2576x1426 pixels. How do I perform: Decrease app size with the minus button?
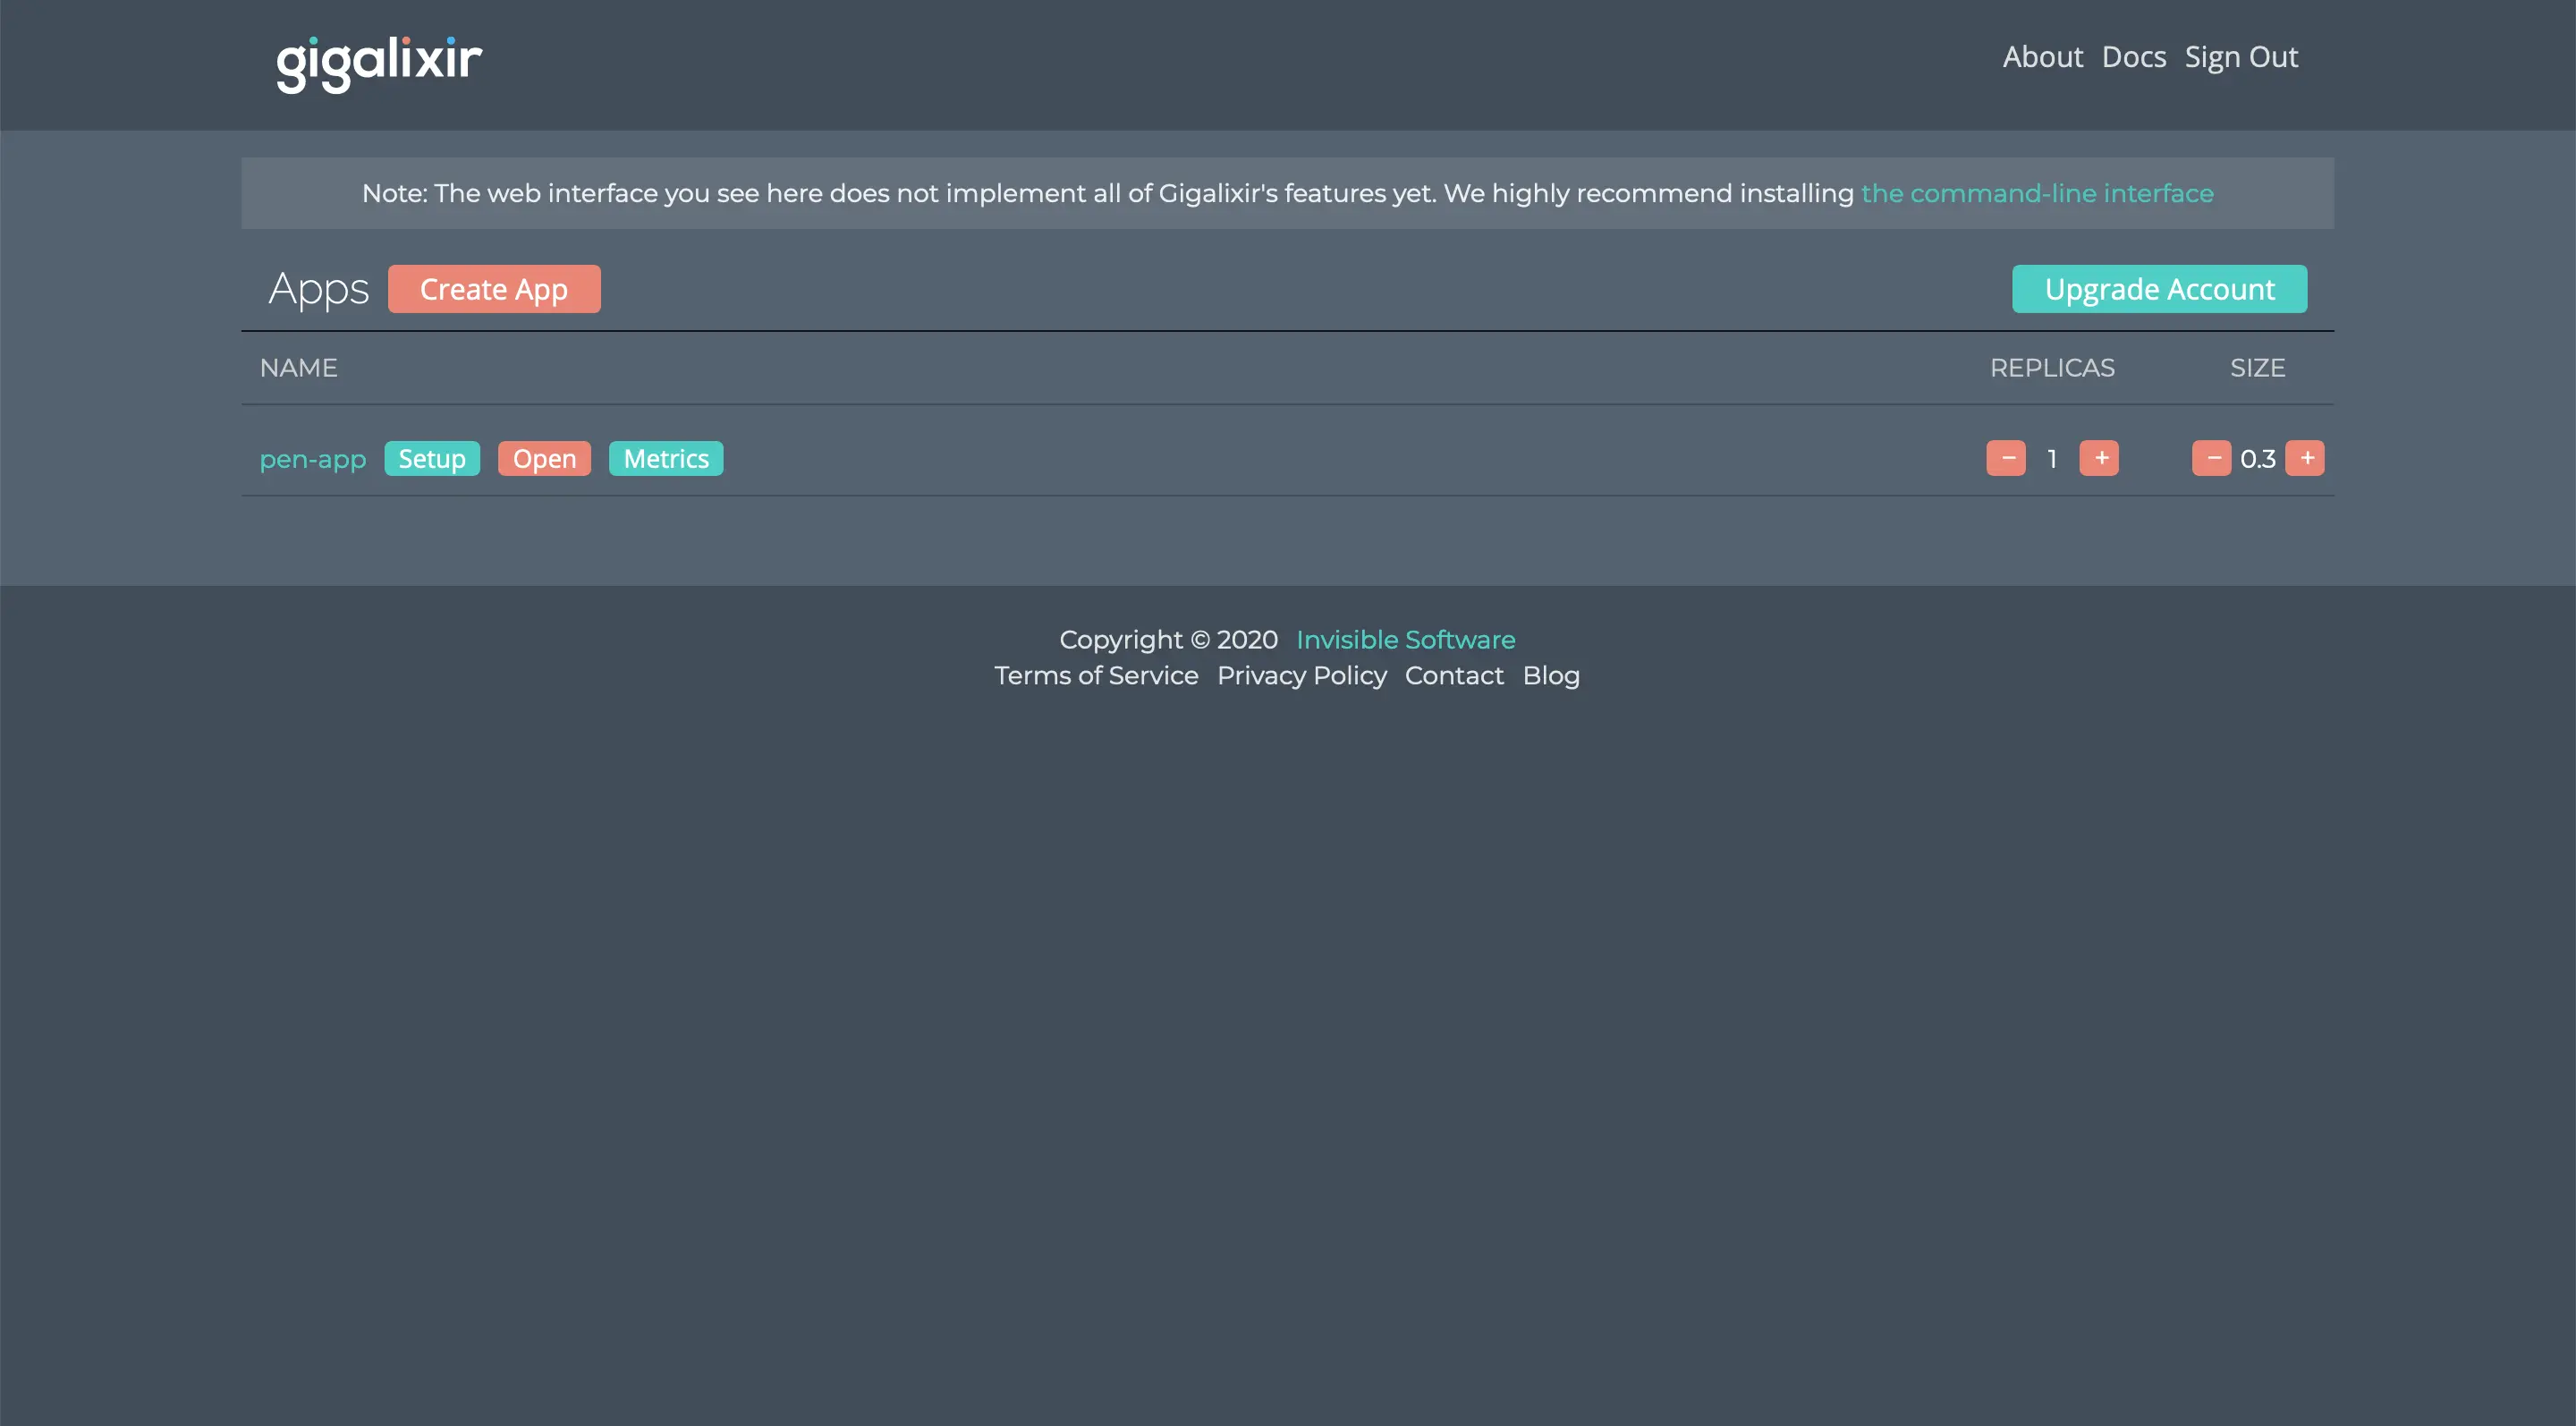point(2211,458)
